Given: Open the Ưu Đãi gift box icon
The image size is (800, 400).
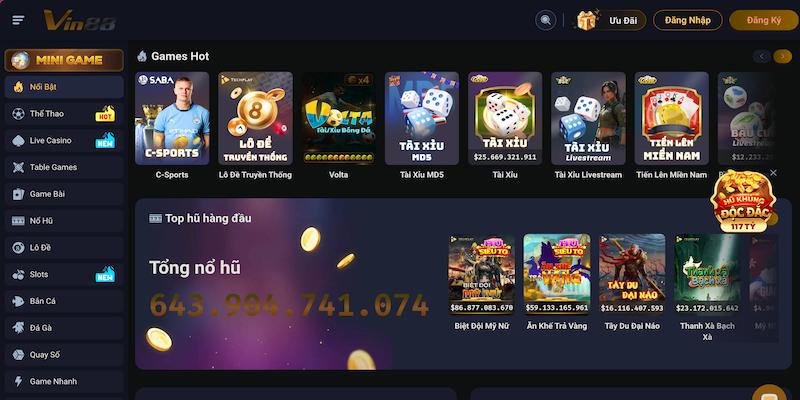Looking at the screenshot, I should click(587, 20).
